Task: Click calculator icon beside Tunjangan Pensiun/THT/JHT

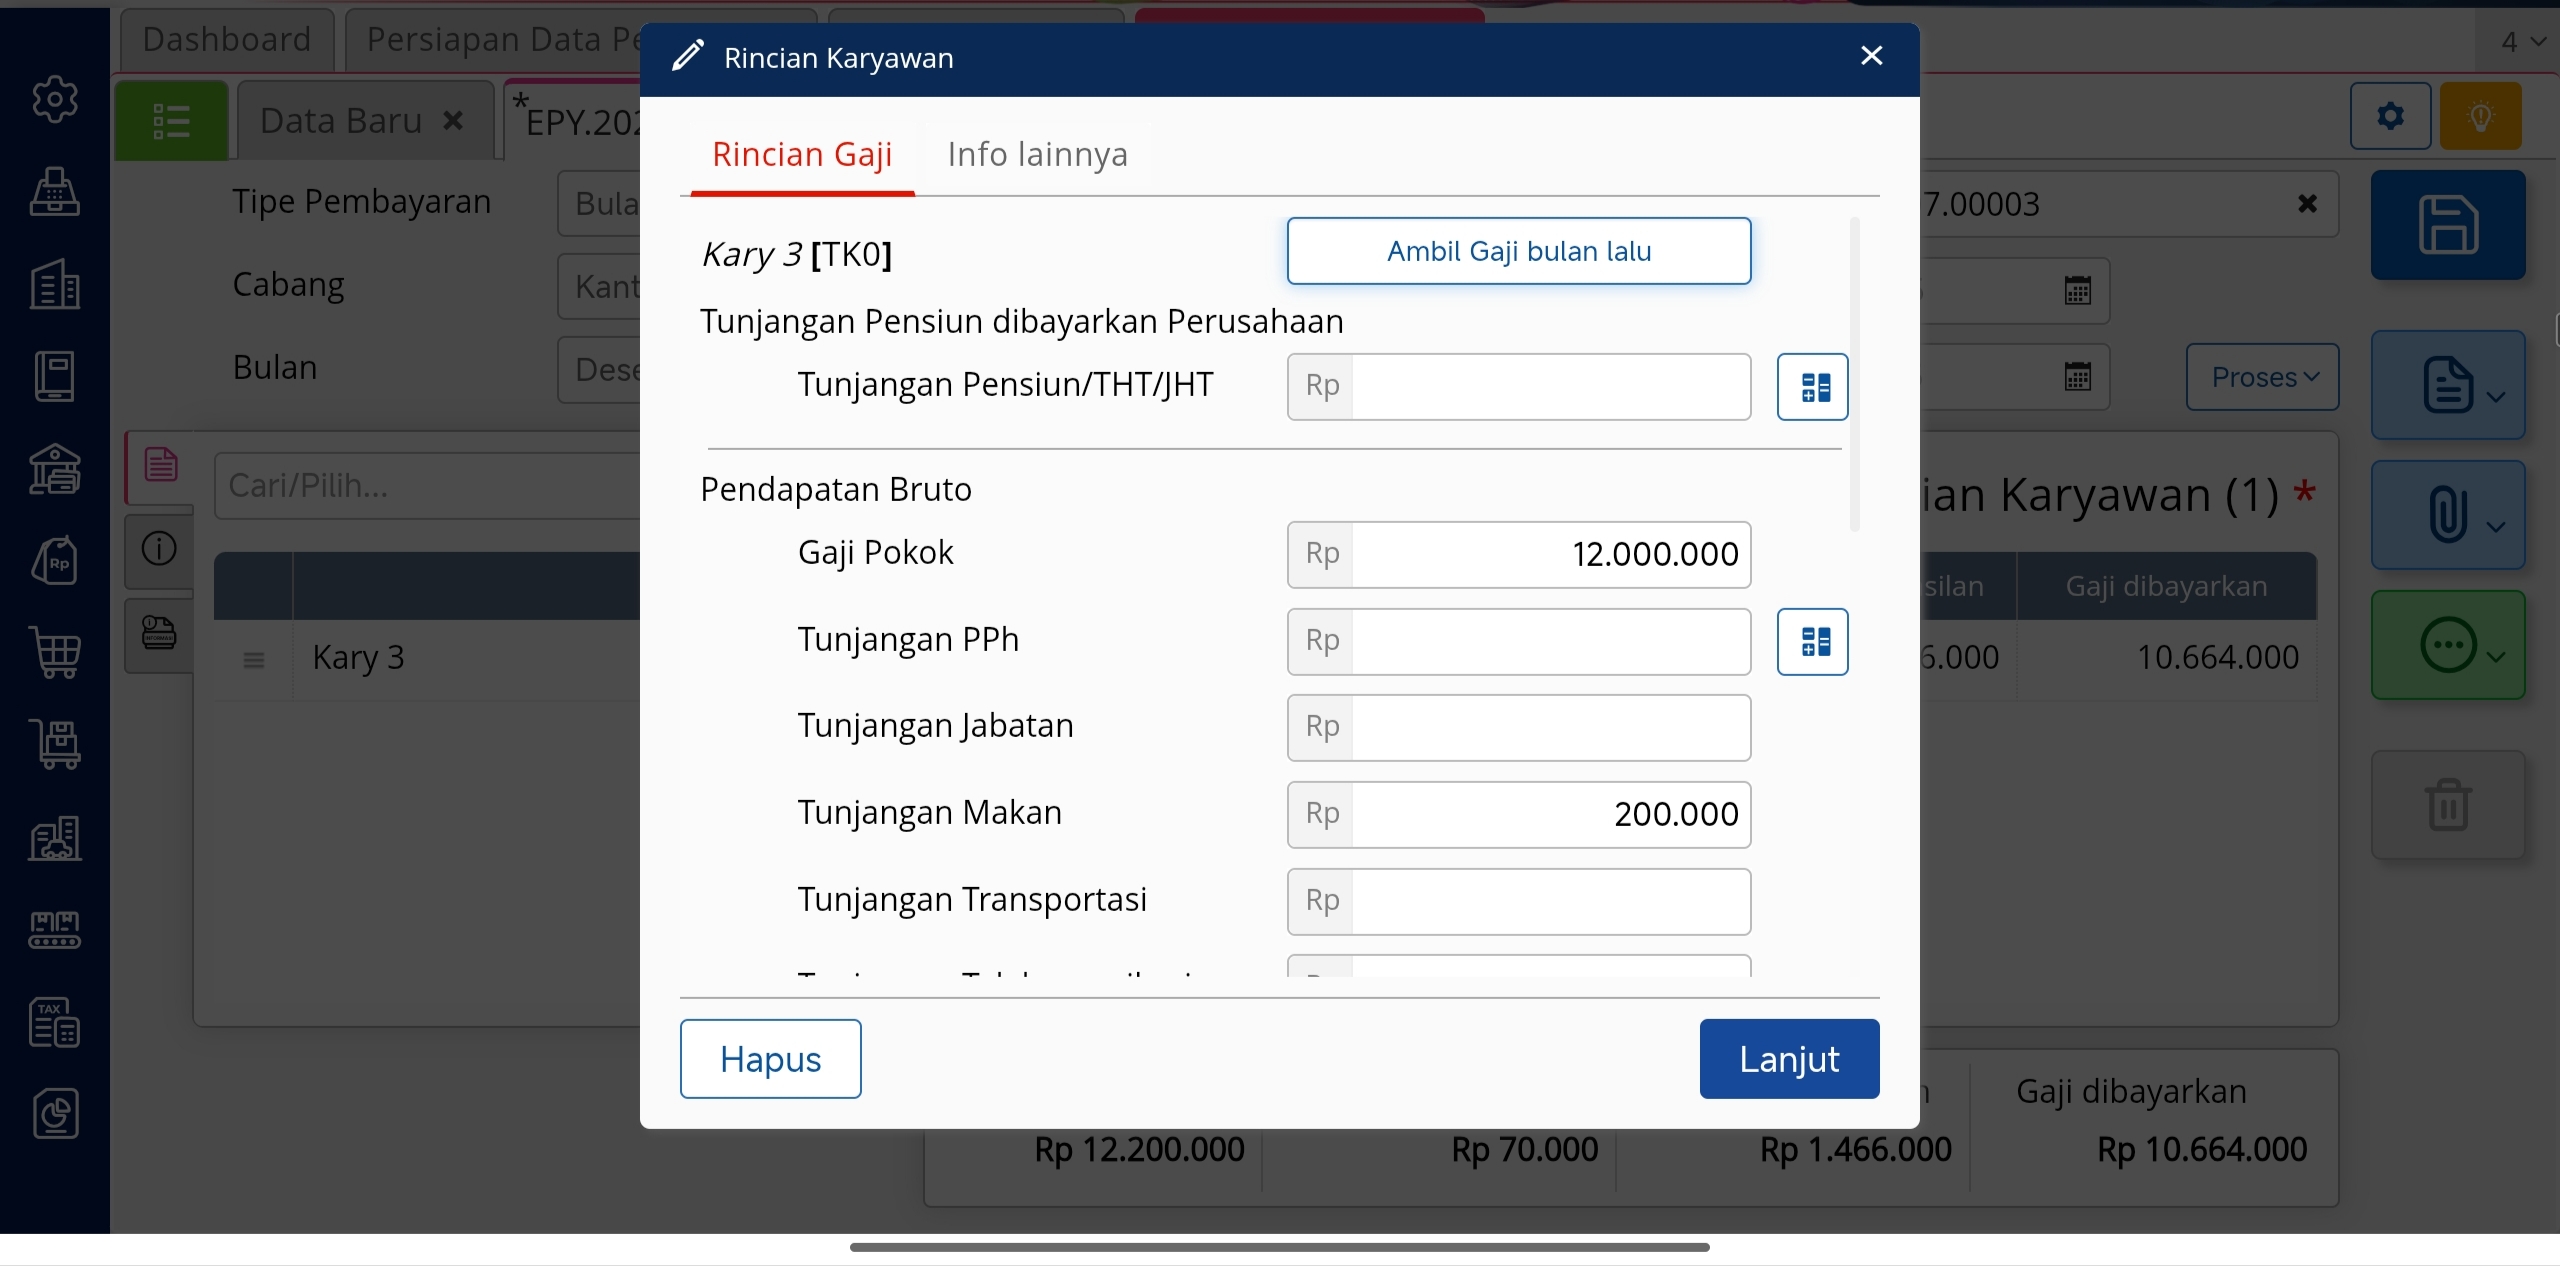Action: (x=1812, y=386)
